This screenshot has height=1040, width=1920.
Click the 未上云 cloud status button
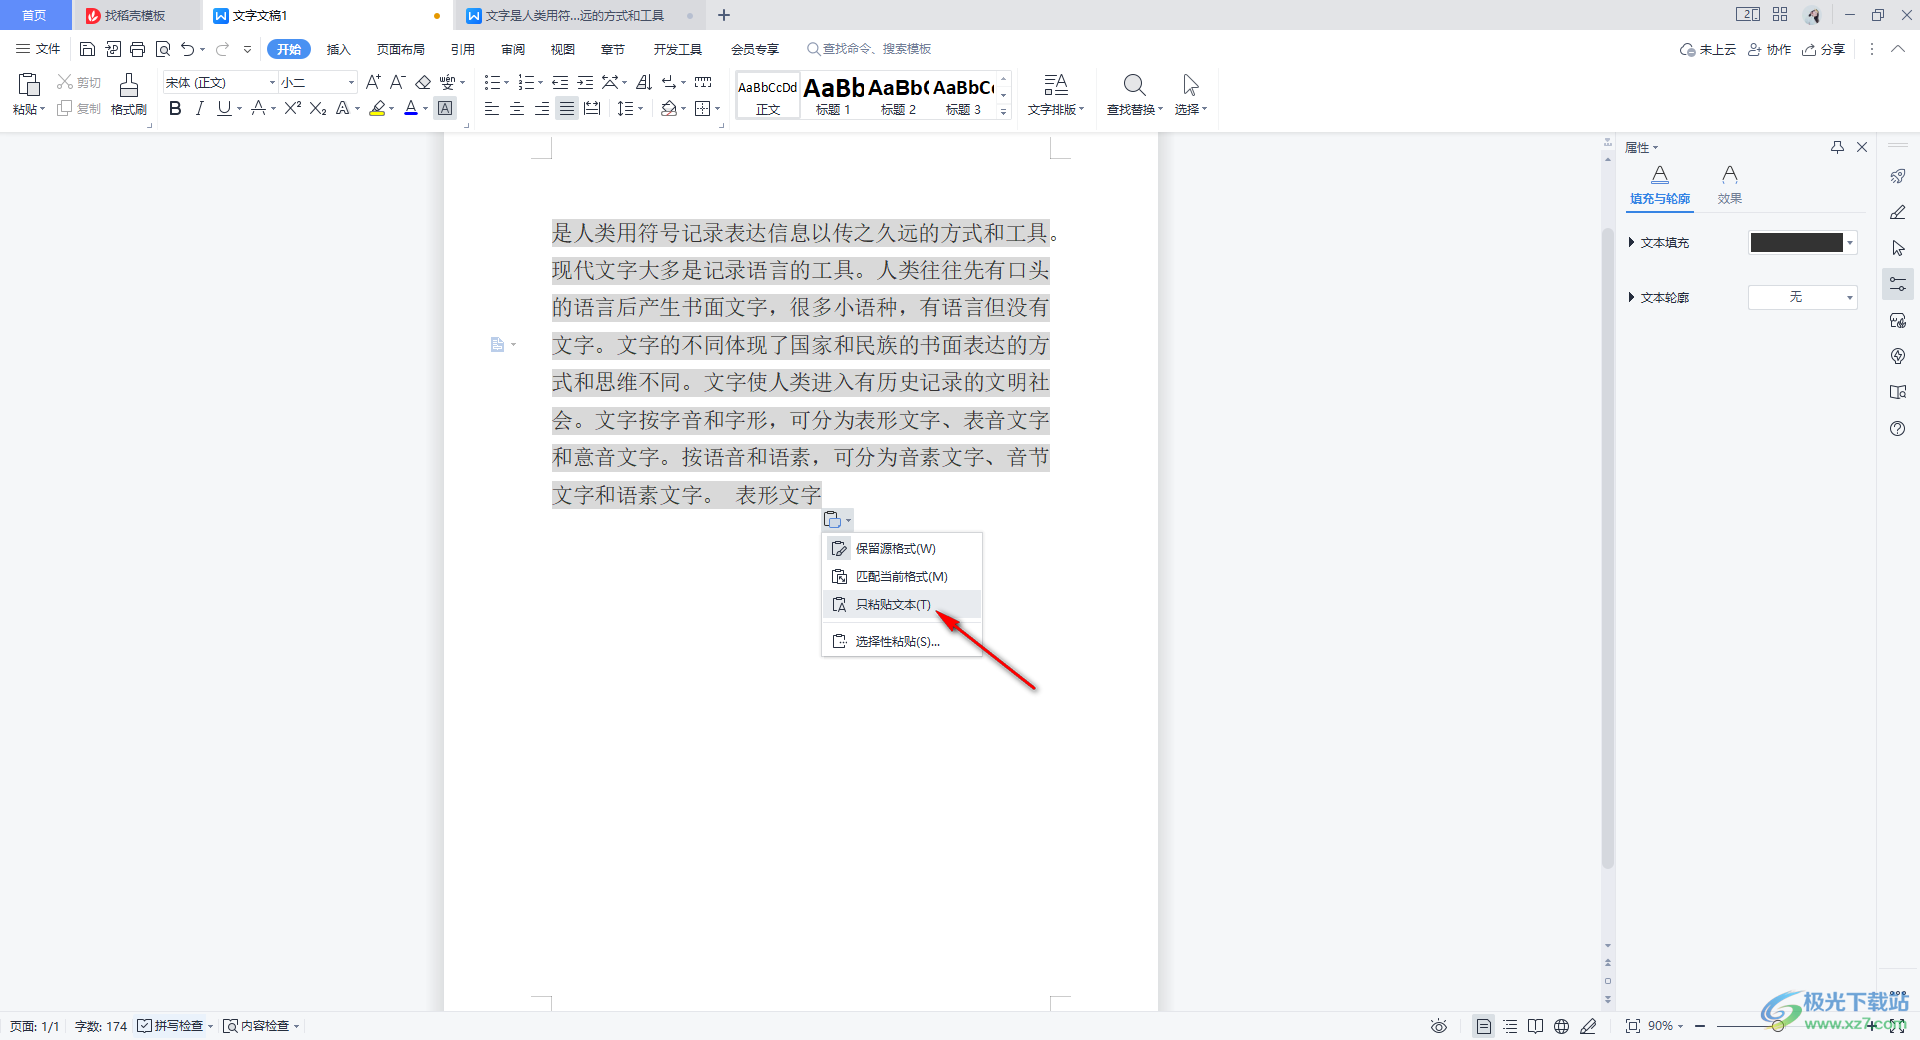(x=1708, y=49)
